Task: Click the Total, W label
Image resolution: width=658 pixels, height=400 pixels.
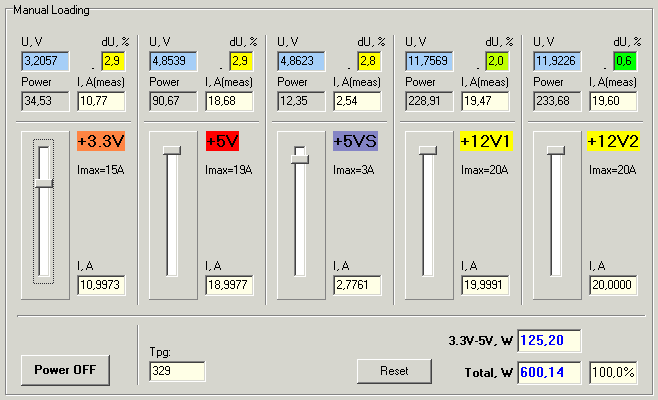Action: [x=489, y=373]
